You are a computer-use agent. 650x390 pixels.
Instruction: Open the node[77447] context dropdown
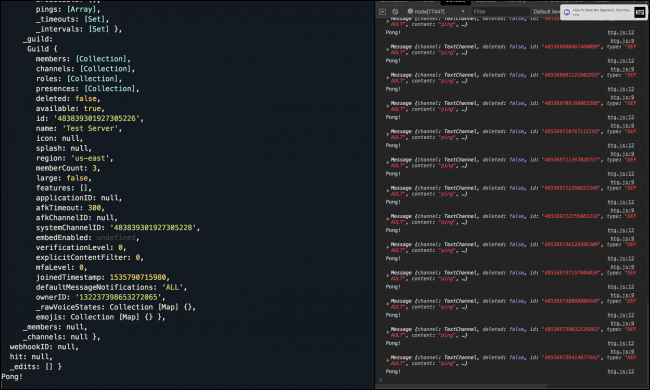(x=436, y=12)
